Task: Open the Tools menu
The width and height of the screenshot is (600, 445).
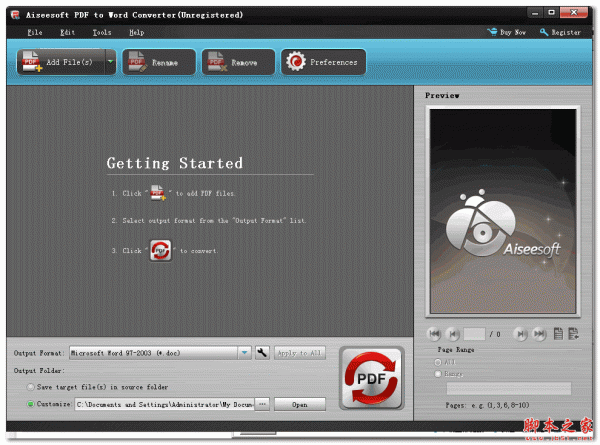Action: 102,33
